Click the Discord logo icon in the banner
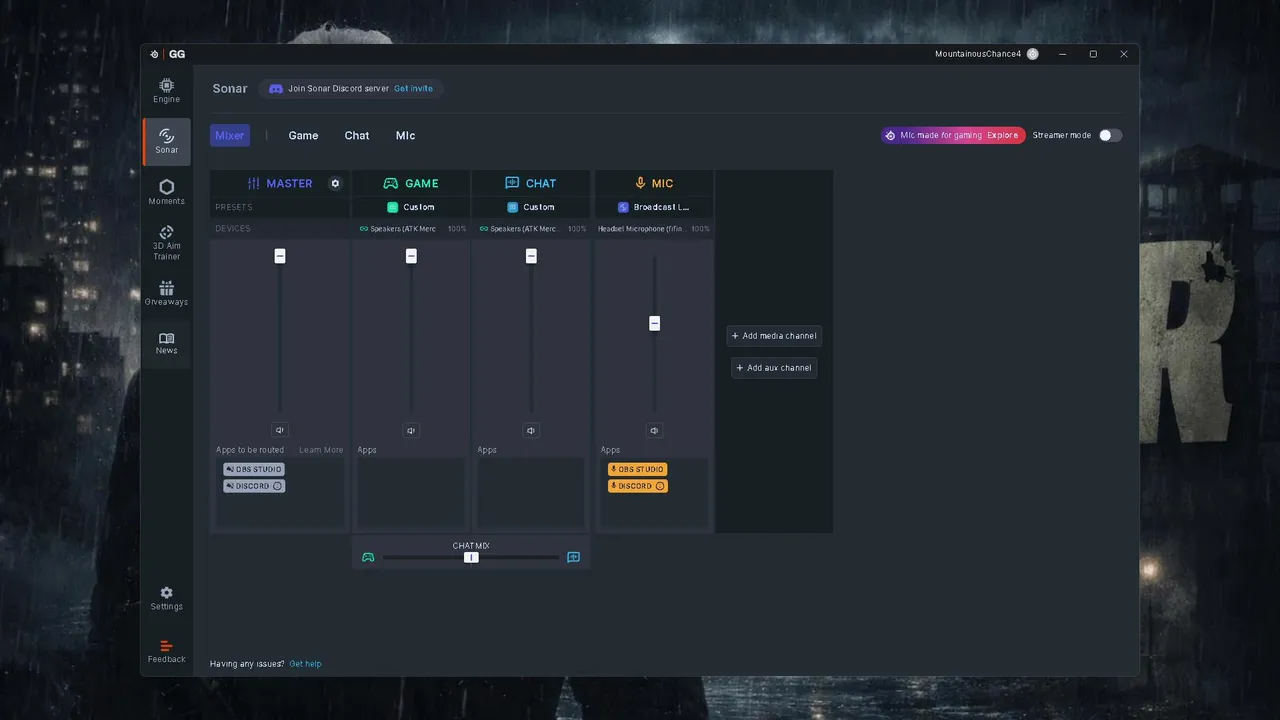Screen dimensions: 1280x720 coord(276,88)
